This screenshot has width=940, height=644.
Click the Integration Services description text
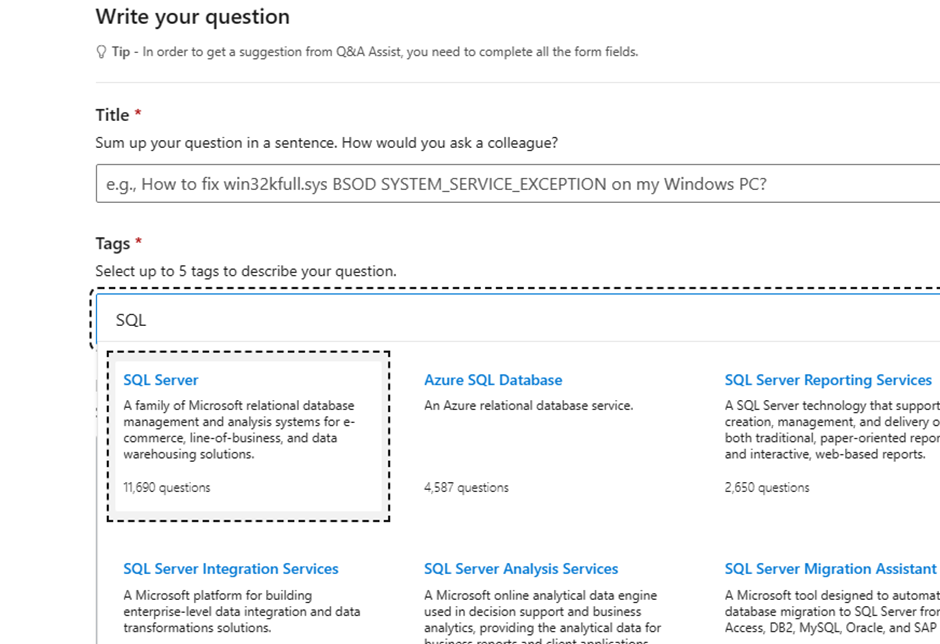click(x=242, y=612)
